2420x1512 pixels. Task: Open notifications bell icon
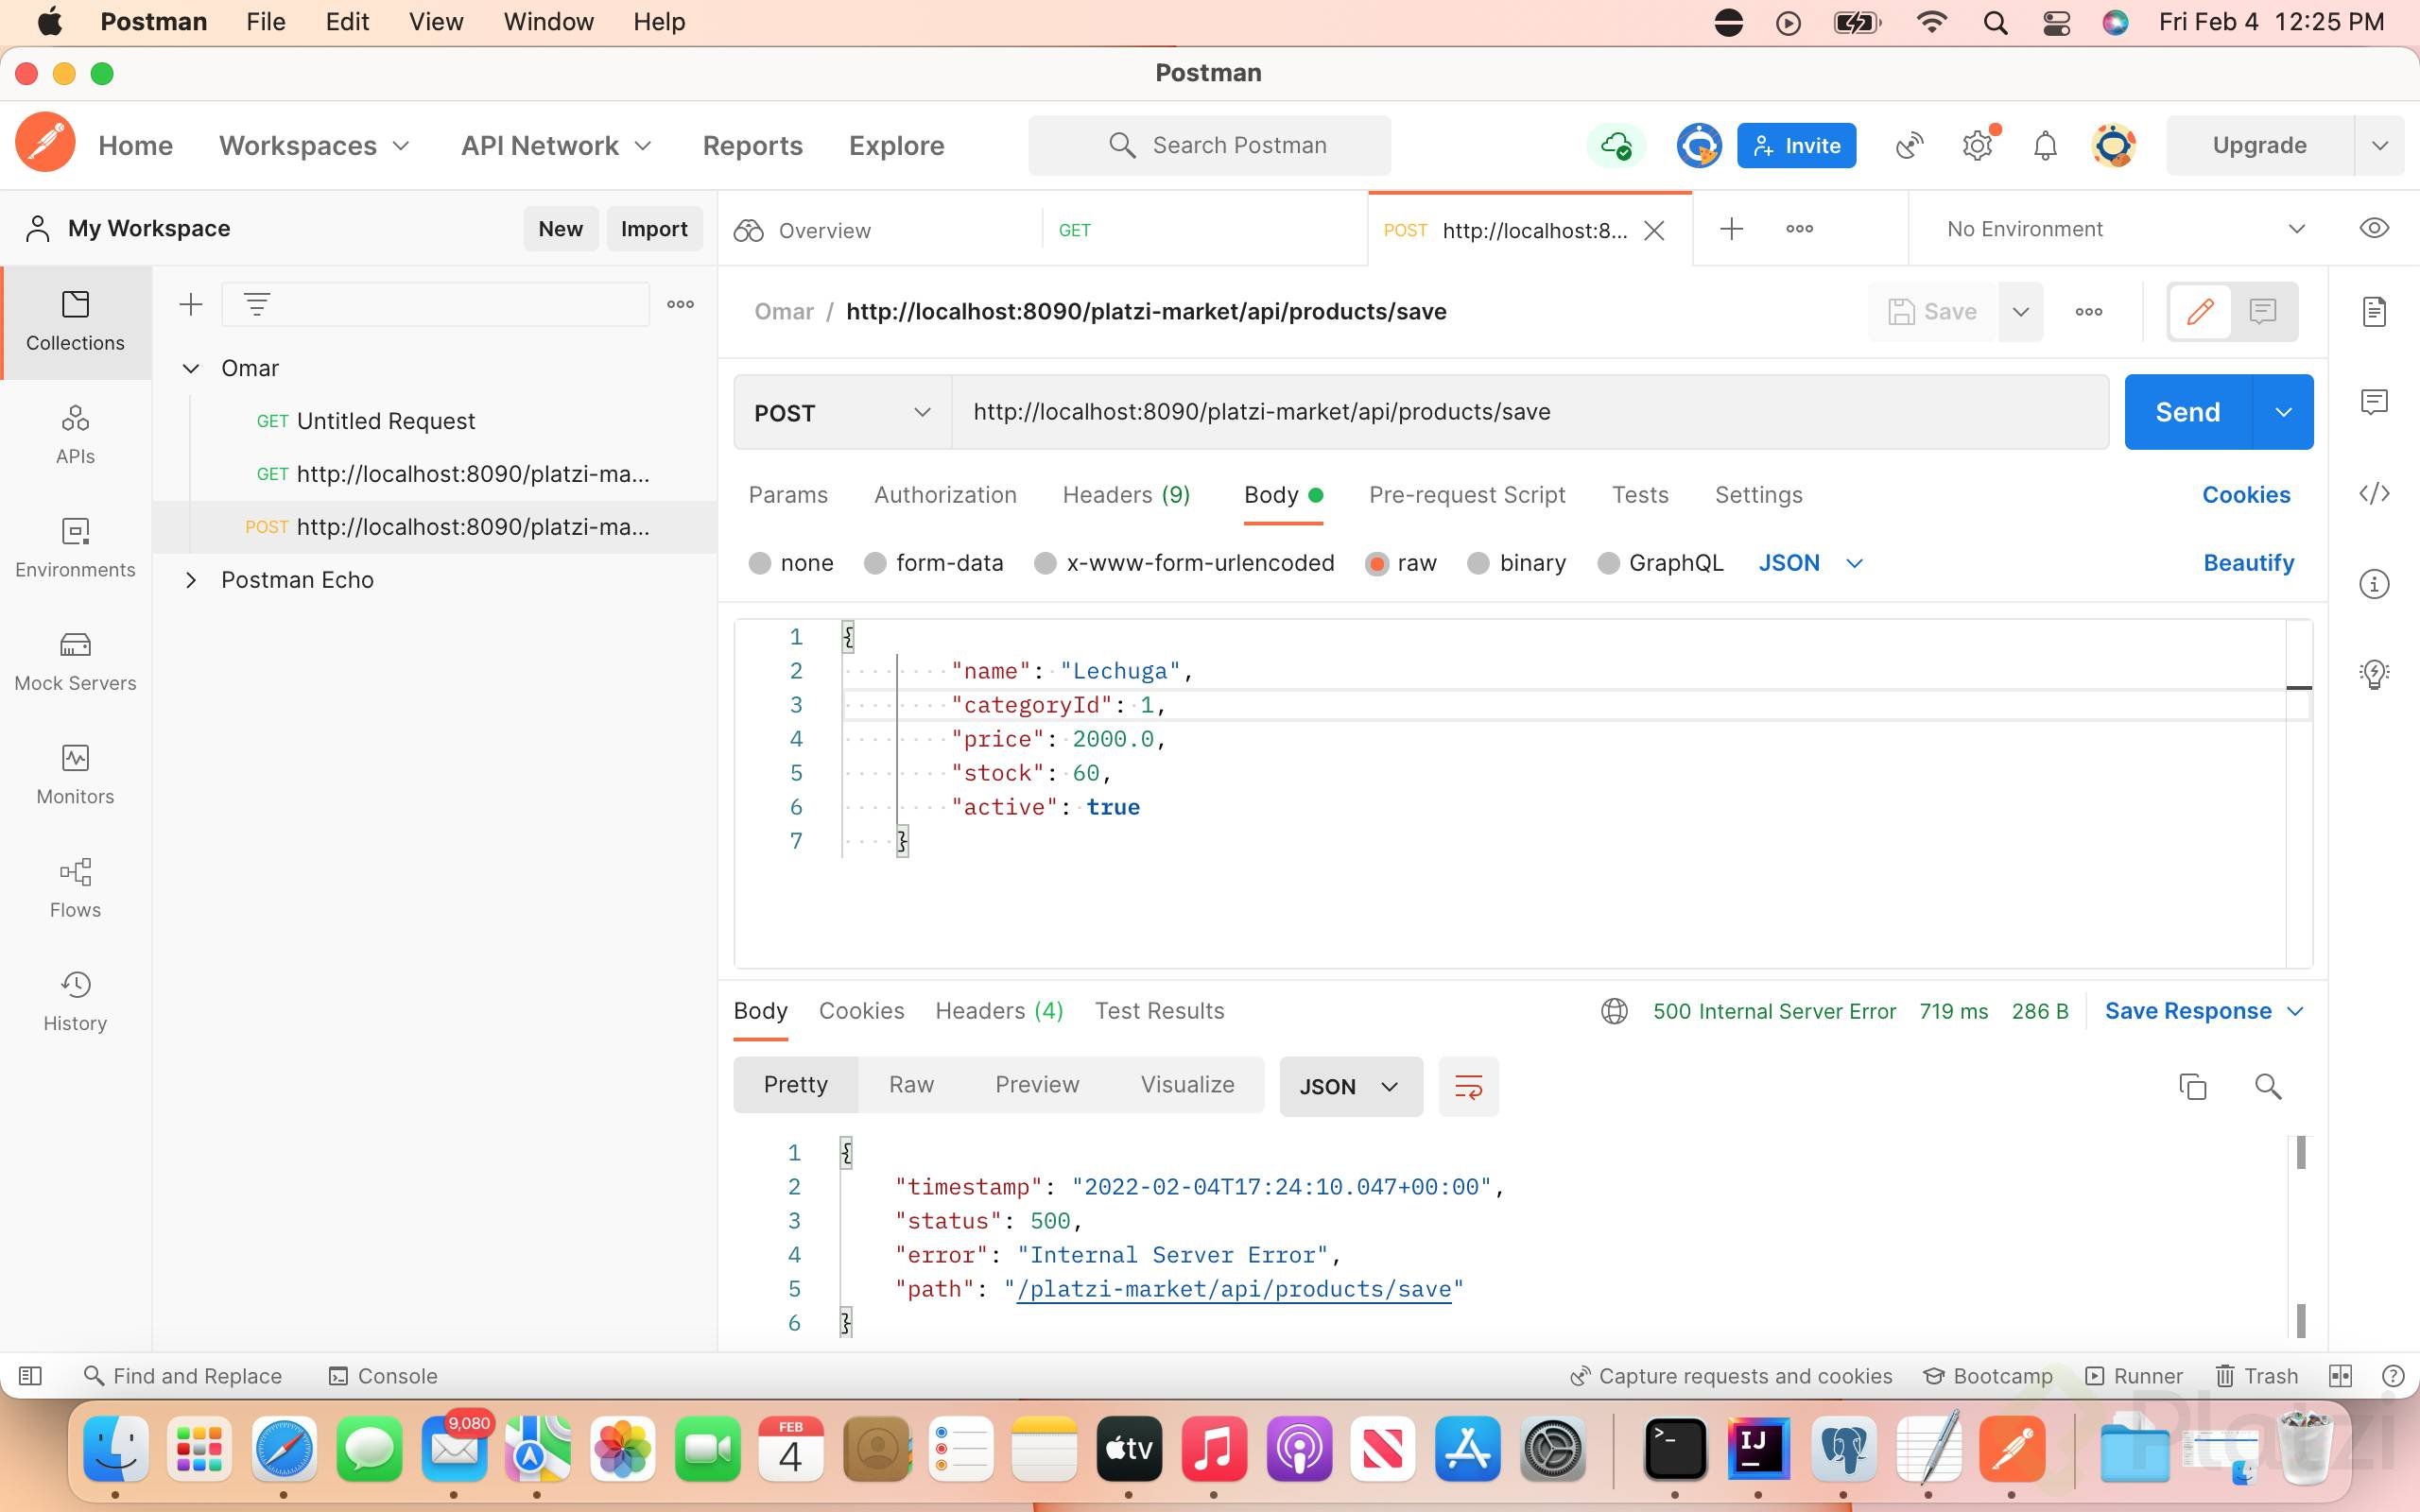pyautogui.click(x=2045, y=146)
